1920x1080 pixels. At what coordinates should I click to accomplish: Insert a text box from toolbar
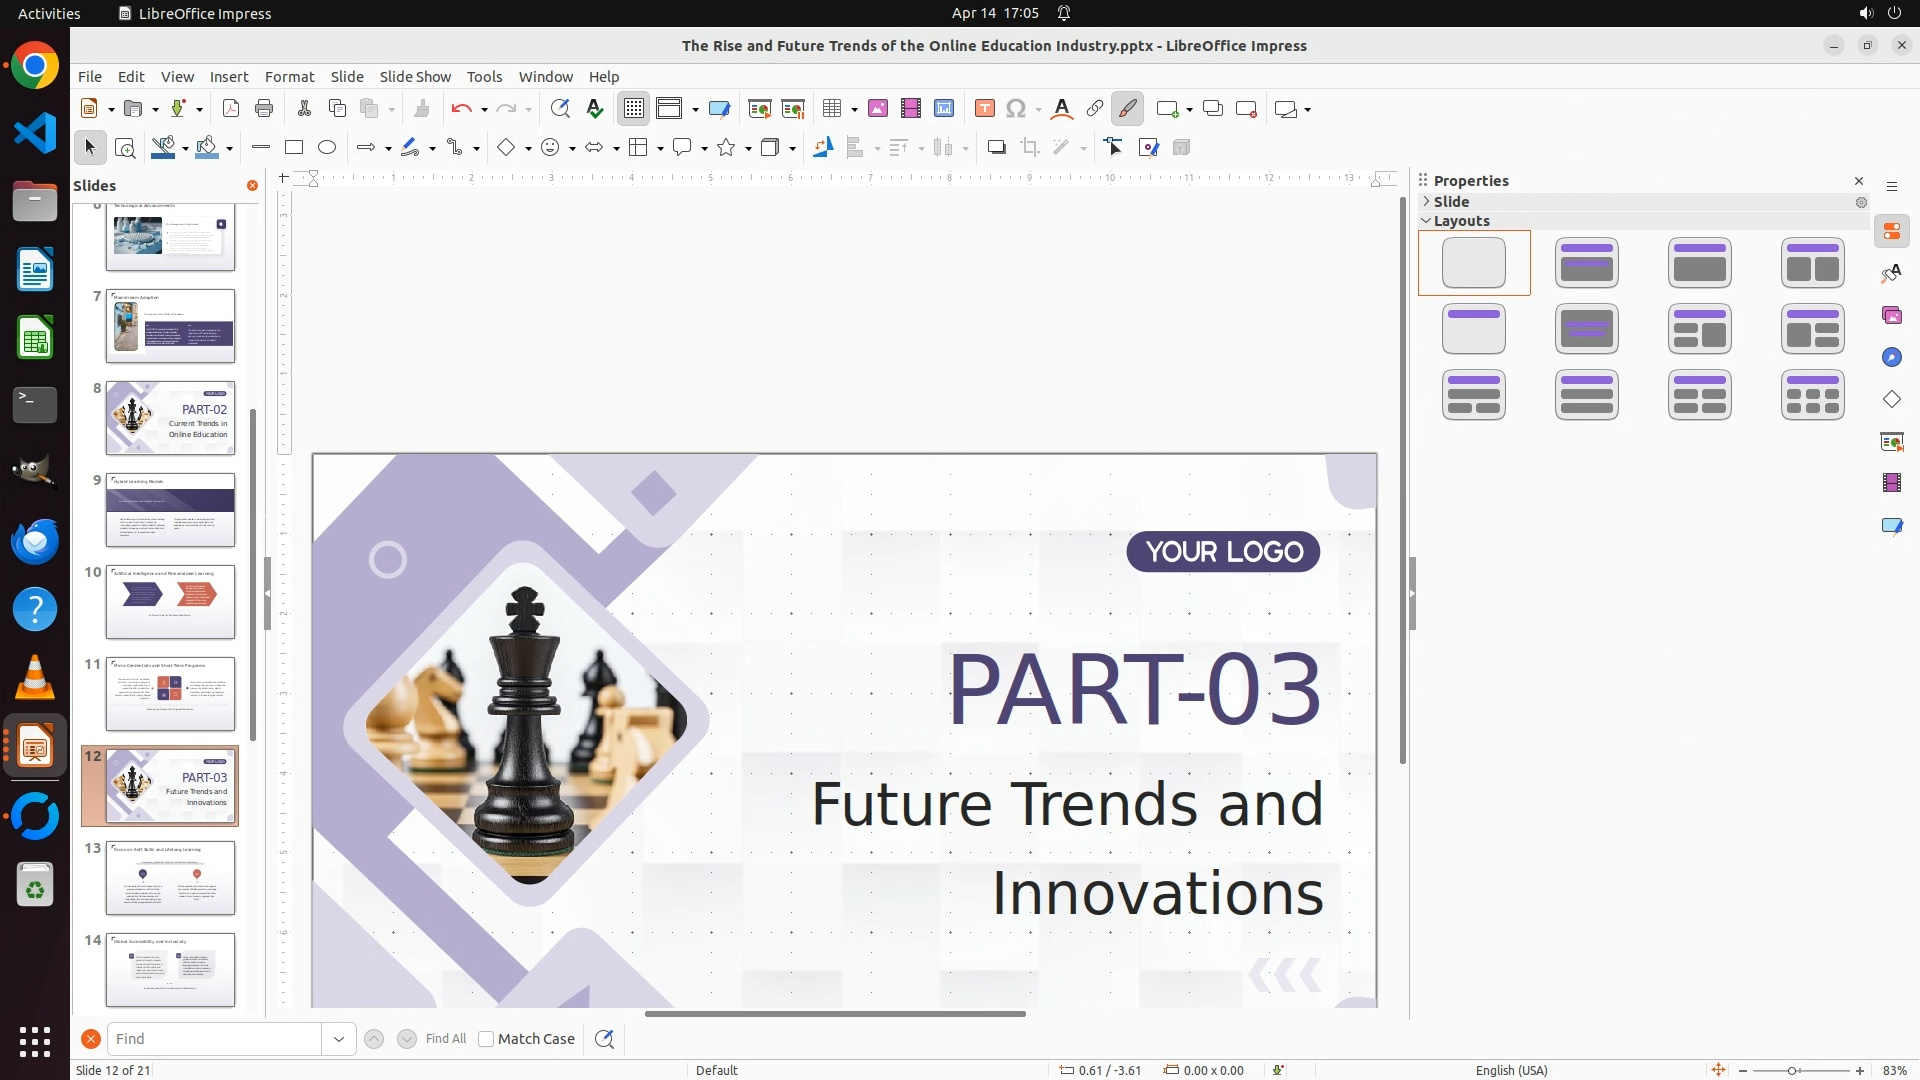(985, 109)
